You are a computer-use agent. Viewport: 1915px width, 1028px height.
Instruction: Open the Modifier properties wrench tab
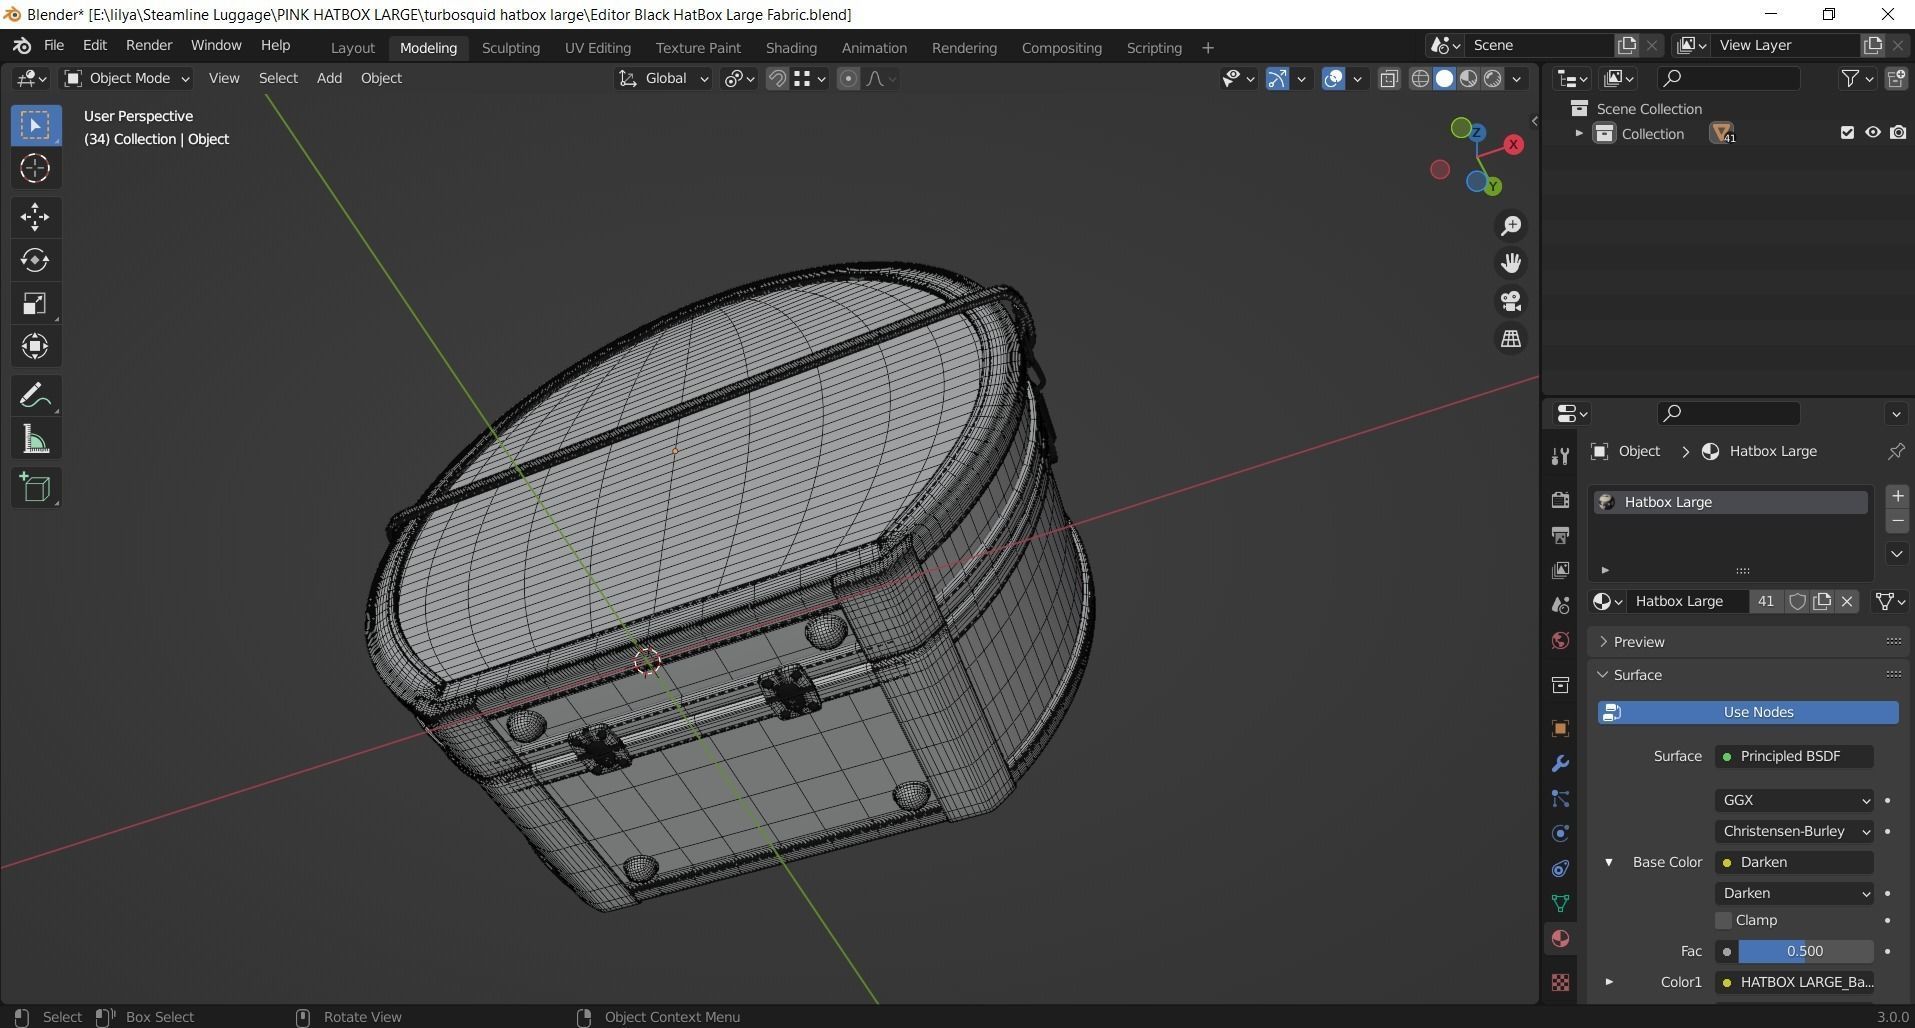(x=1560, y=763)
